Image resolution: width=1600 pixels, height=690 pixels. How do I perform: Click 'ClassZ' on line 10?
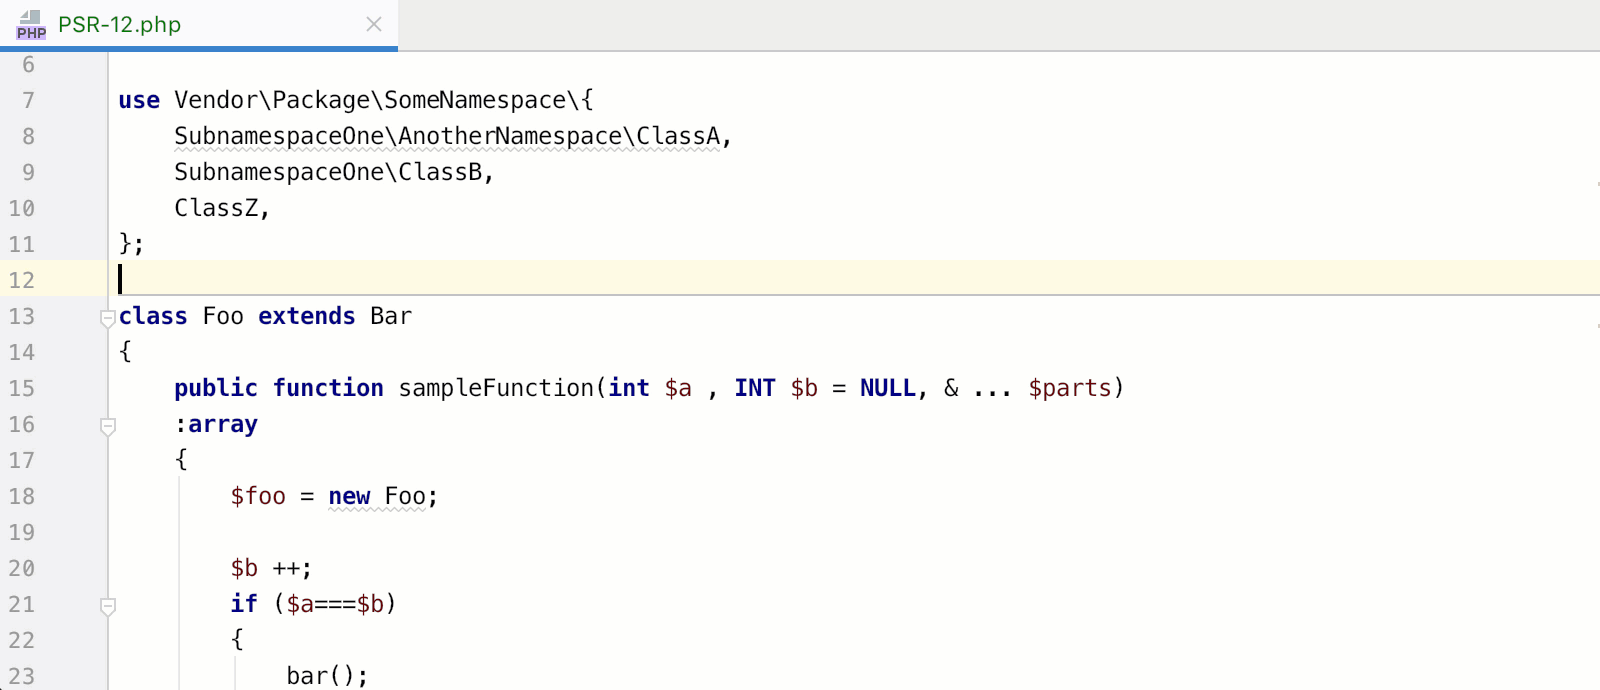(216, 208)
